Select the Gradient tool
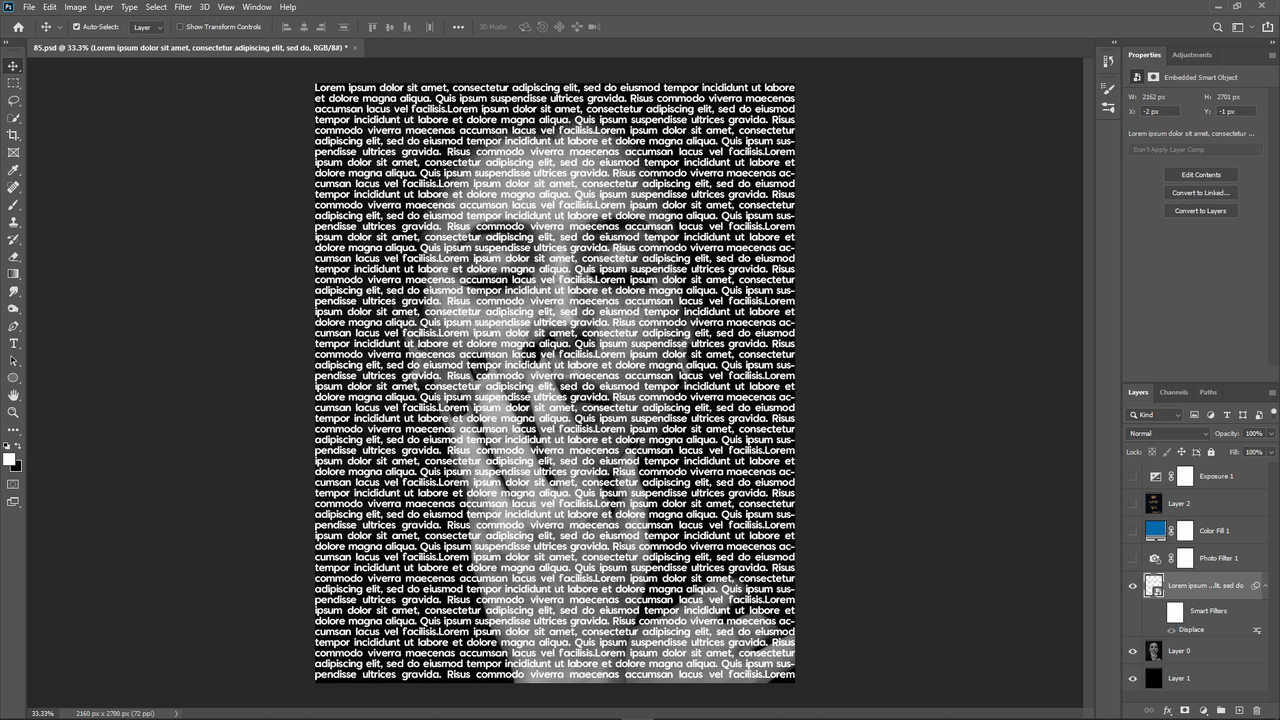1280x720 pixels. (13, 274)
